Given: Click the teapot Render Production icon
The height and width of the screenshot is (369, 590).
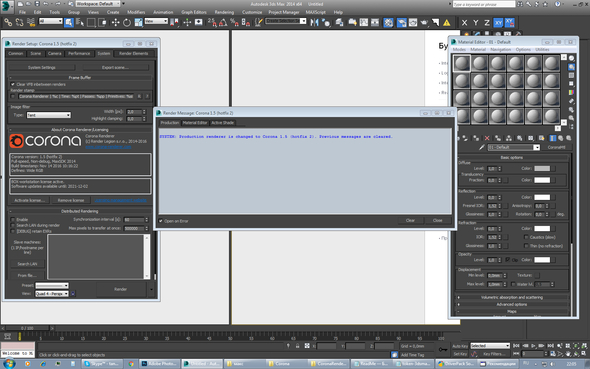Looking at the screenshot, I should click(424, 23).
